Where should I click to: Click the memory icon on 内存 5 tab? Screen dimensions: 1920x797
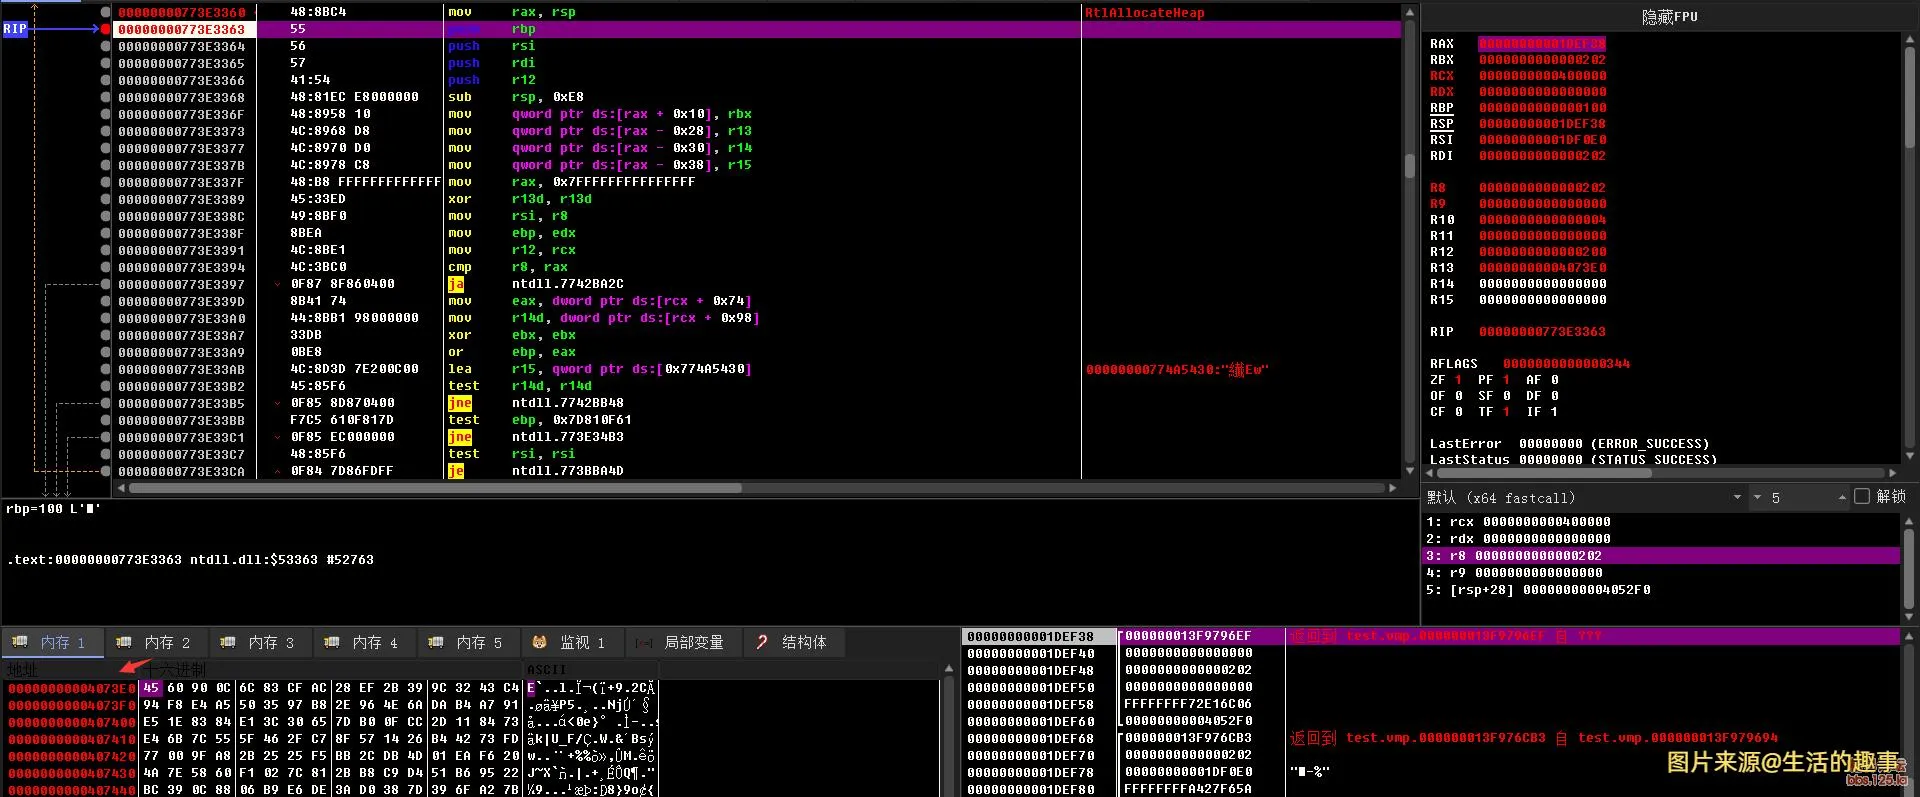tap(436, 642)
